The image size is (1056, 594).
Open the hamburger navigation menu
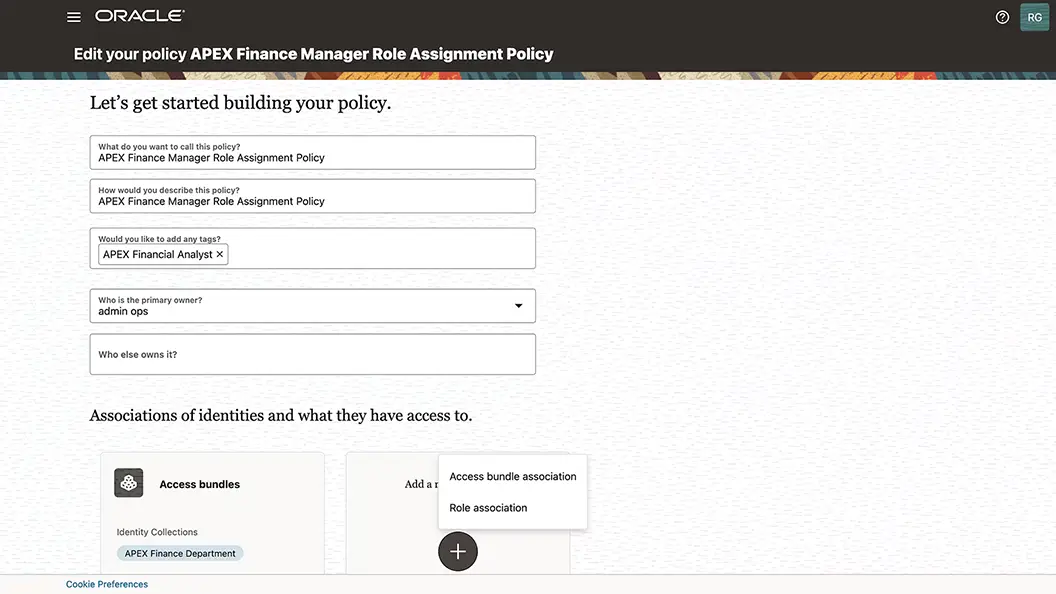(73, 17)
